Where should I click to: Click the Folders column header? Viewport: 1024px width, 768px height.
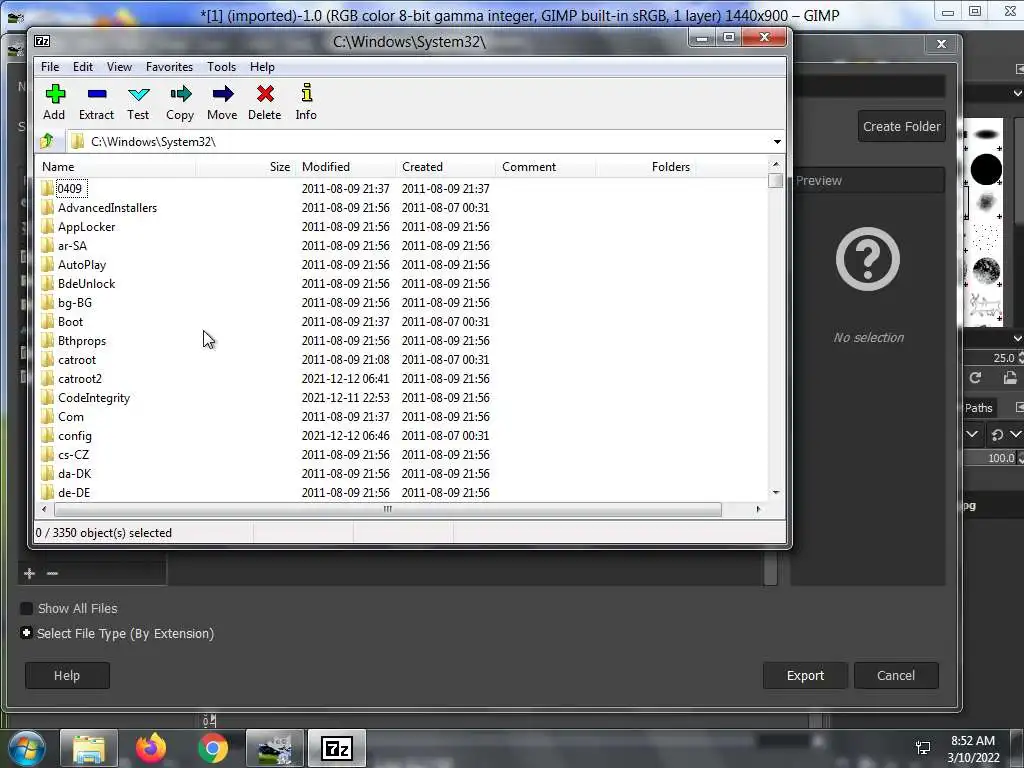point(646,167)
